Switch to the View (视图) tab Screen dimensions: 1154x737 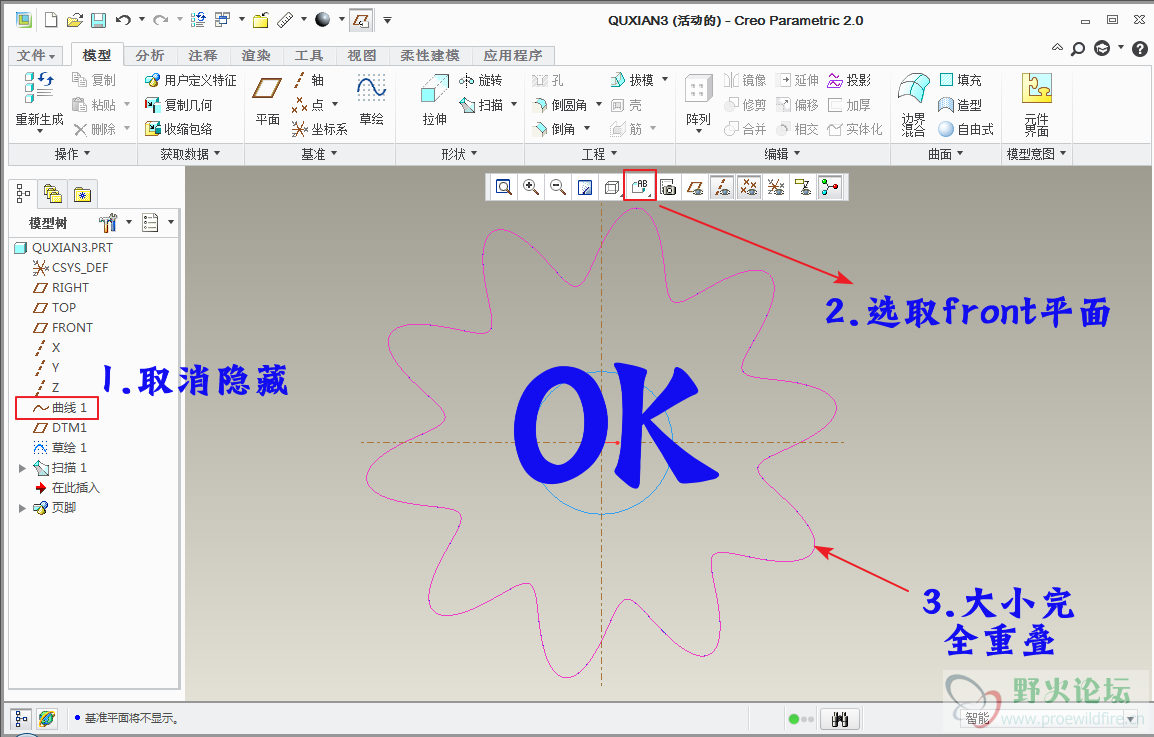[x=362, y=55]
